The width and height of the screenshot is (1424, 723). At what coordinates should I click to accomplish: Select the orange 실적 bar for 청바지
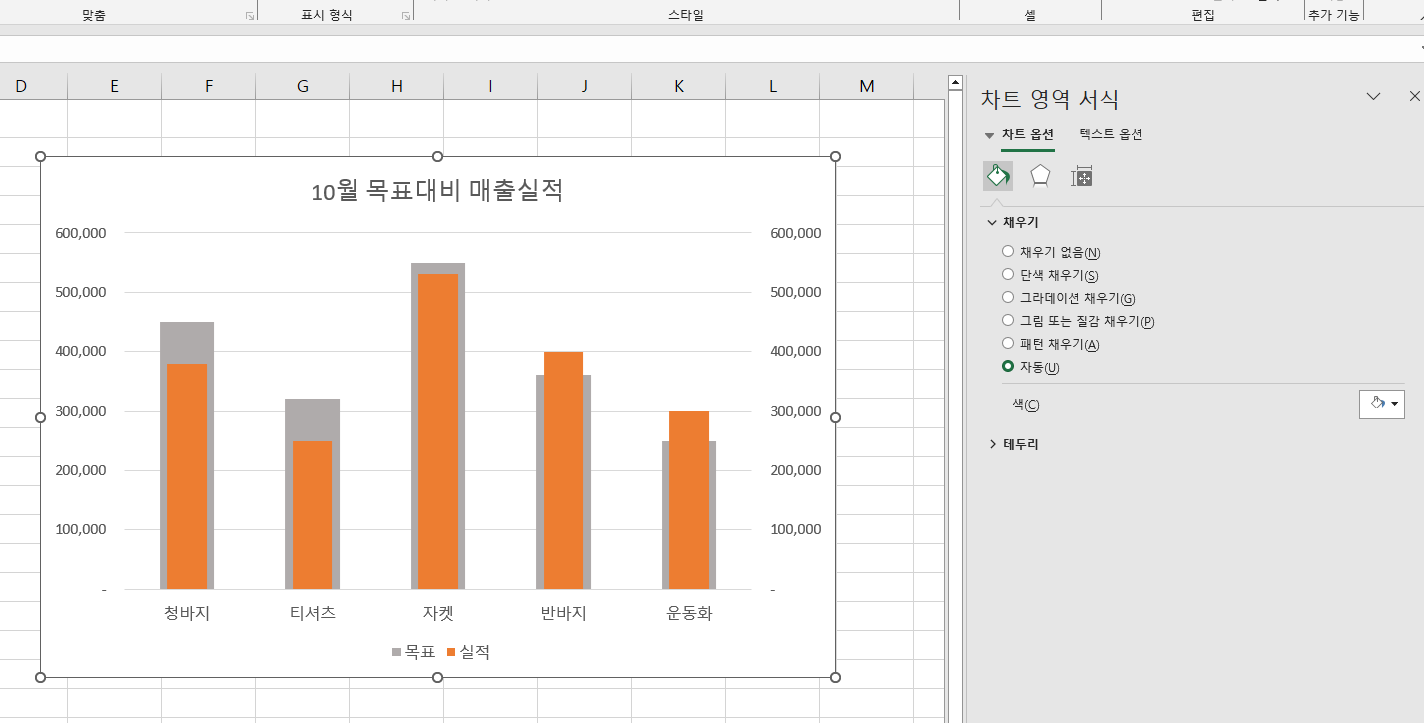tap(187, 476)
